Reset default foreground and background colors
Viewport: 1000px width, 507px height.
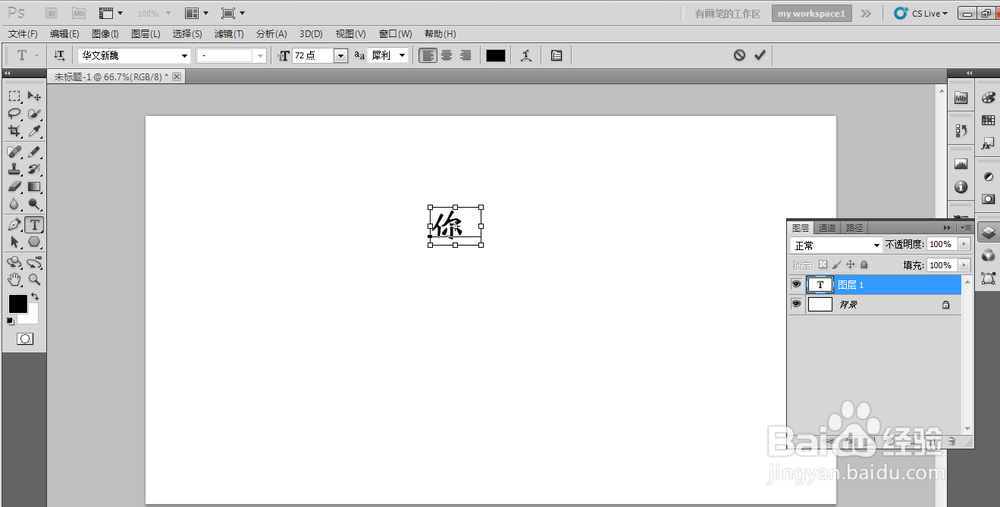tap(11, 321)
